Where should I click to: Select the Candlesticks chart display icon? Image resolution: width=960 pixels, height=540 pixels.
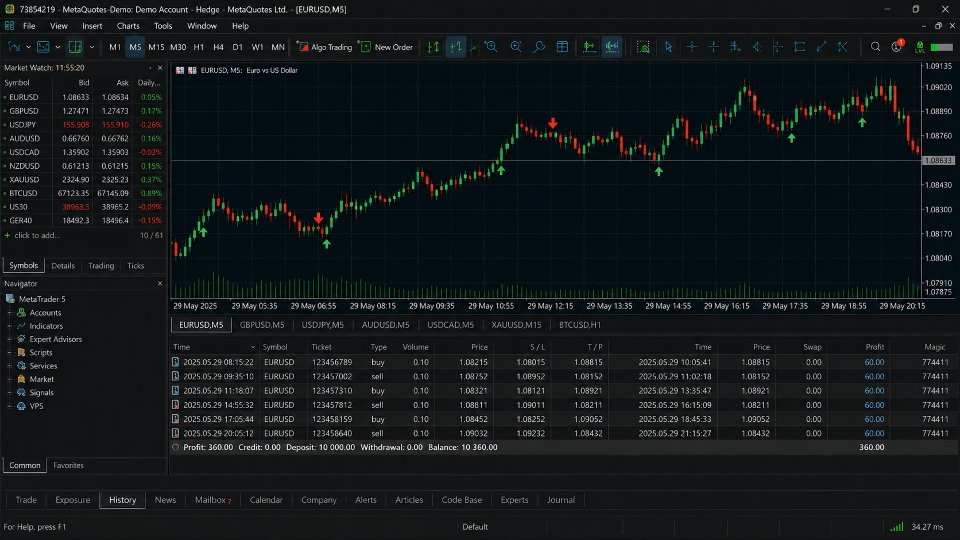456,47
